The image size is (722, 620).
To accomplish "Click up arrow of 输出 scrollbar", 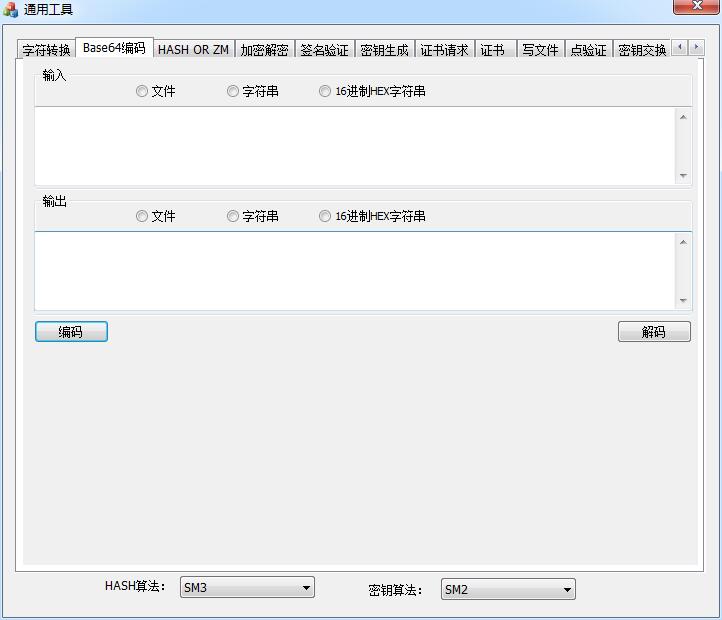I will click(x=683, y=242).
